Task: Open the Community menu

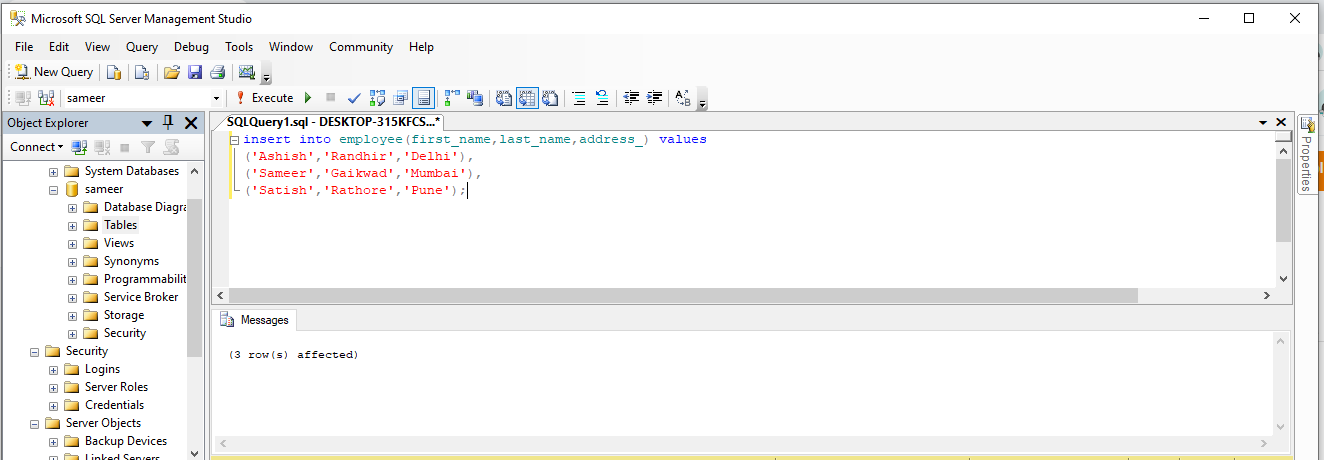Action: tap(361, 47)
